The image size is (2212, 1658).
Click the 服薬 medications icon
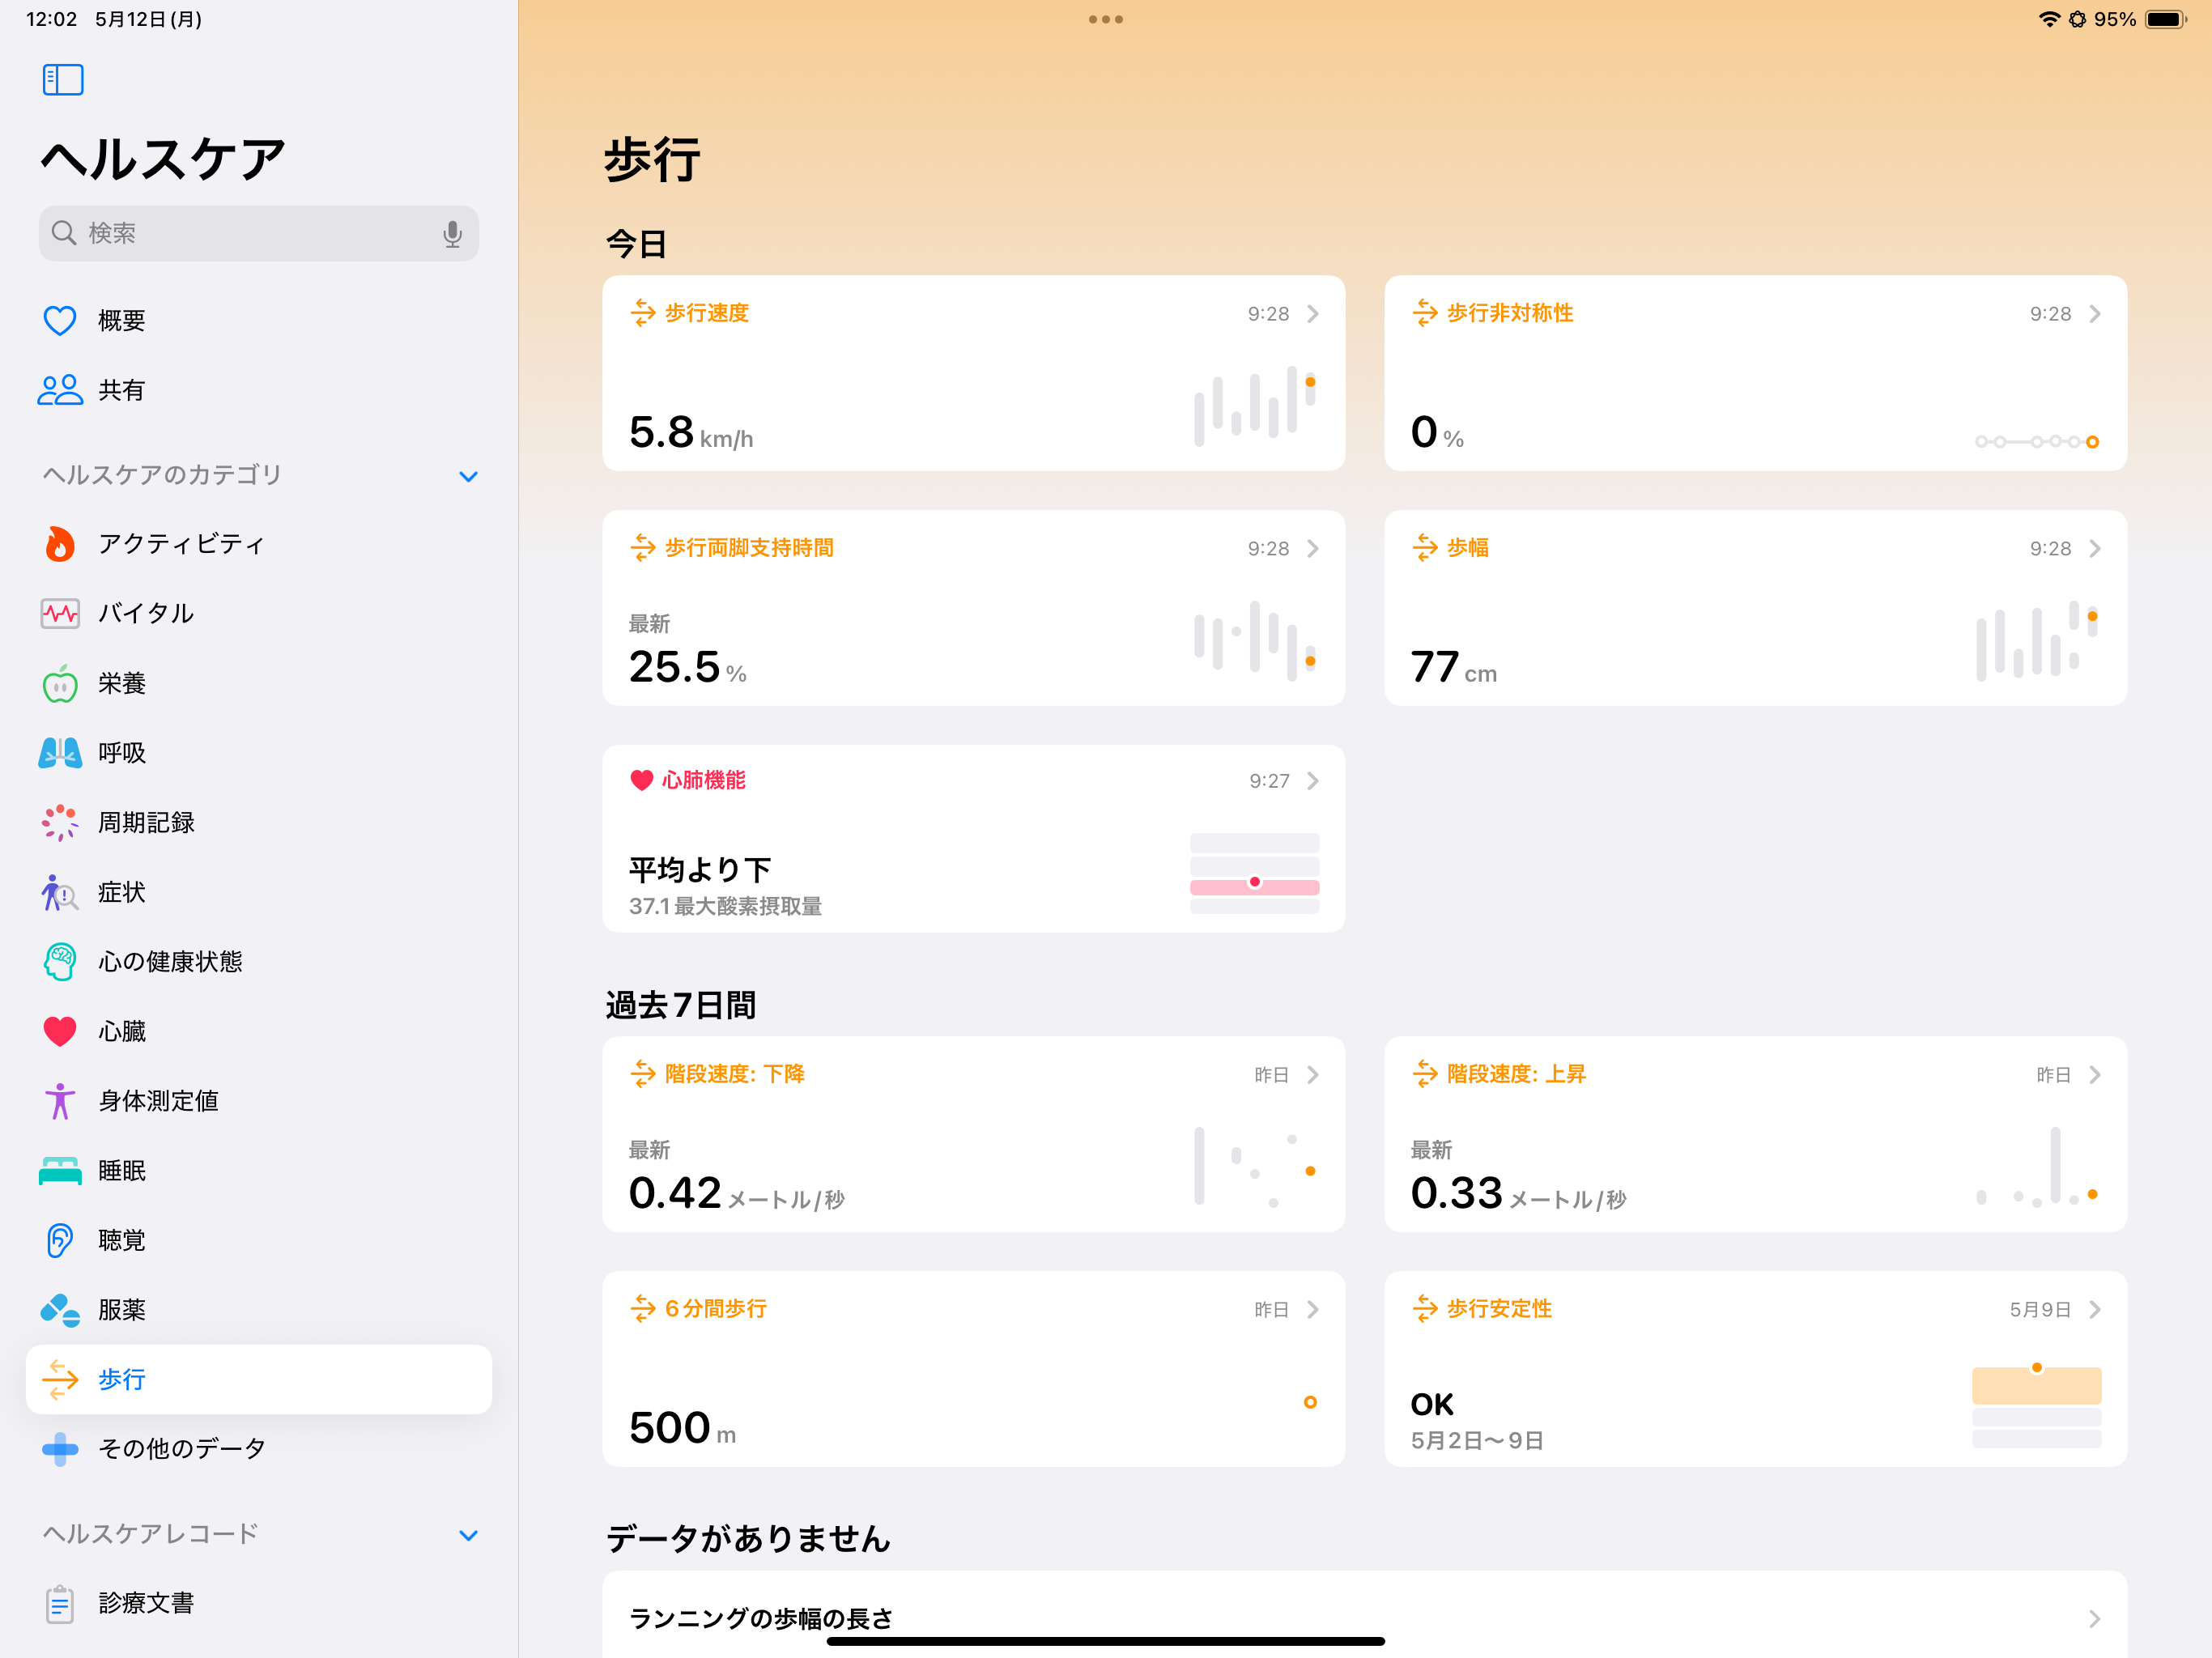(60, 1309)
